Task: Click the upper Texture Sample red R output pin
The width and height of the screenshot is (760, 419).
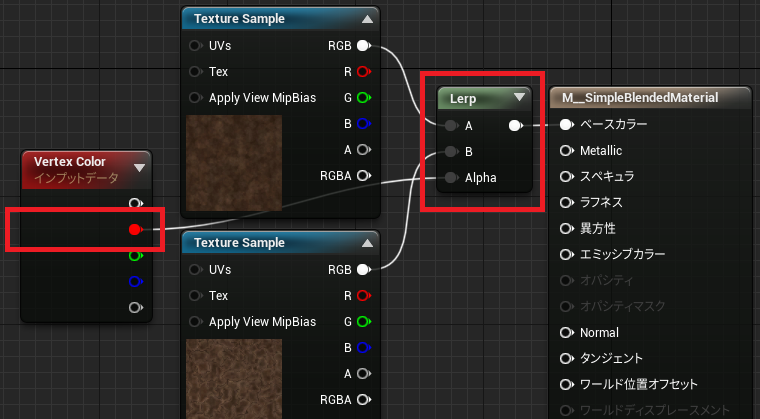Action: click(364, 72)
